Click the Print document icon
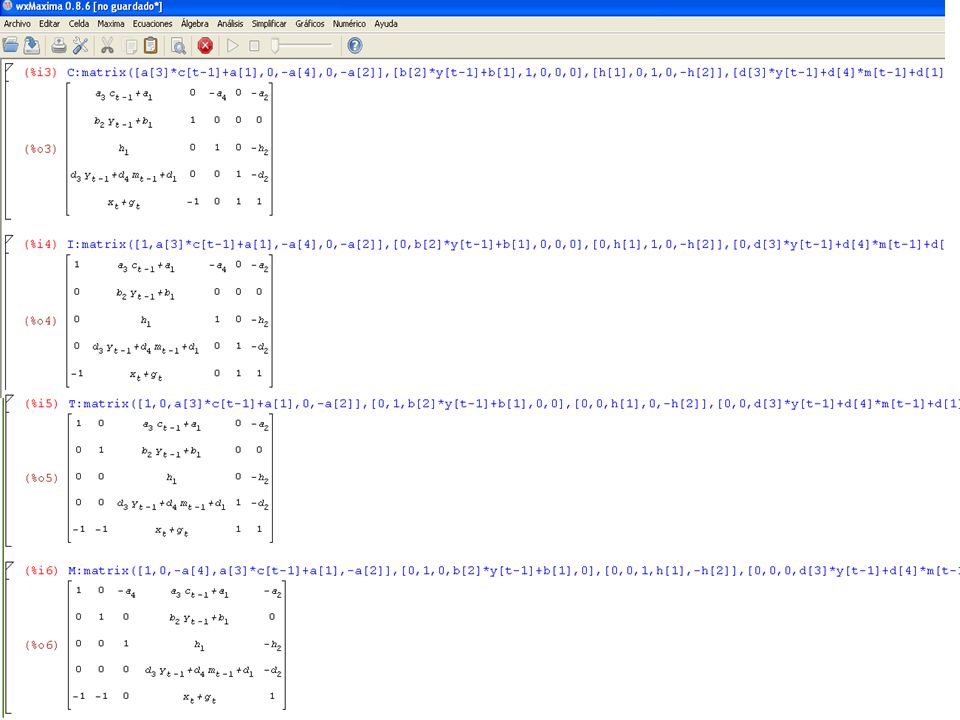The width and height of the screenshot is (960, 720). point(59,45)
